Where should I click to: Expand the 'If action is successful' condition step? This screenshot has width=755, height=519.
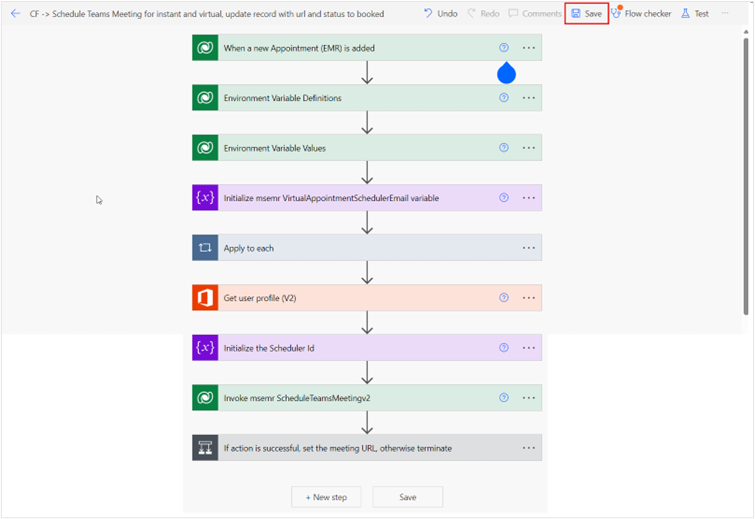[x=367, y=448]
